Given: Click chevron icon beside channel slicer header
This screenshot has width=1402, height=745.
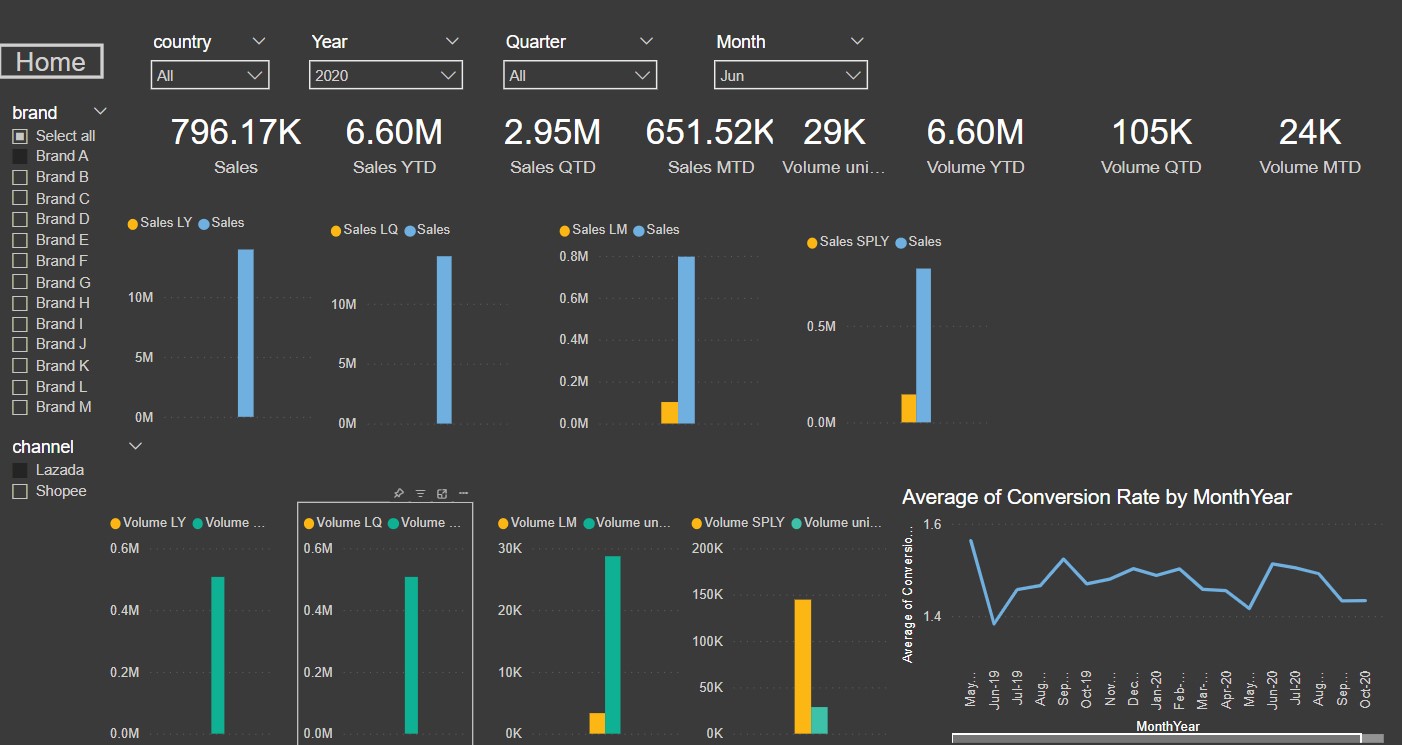Looking at the screenshot, I should (x=136, y=446).
